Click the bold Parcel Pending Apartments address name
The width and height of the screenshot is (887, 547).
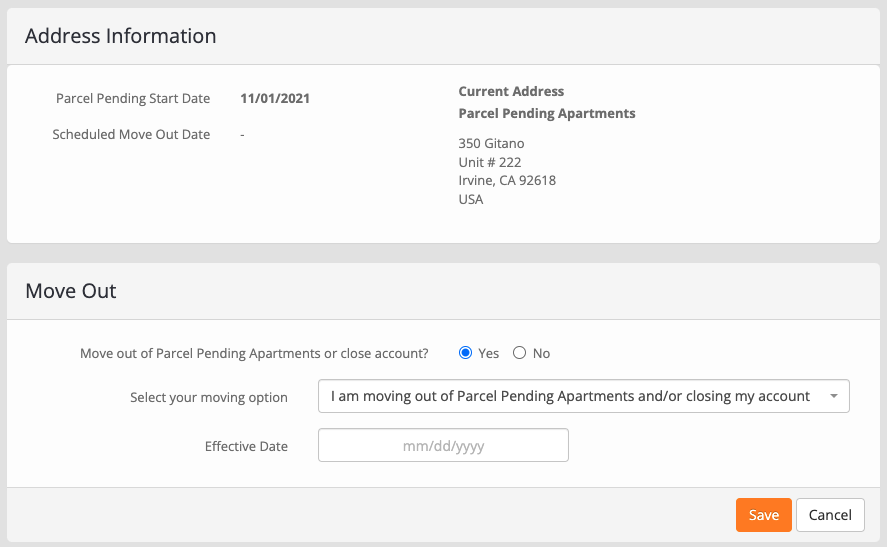click(546, 114)
